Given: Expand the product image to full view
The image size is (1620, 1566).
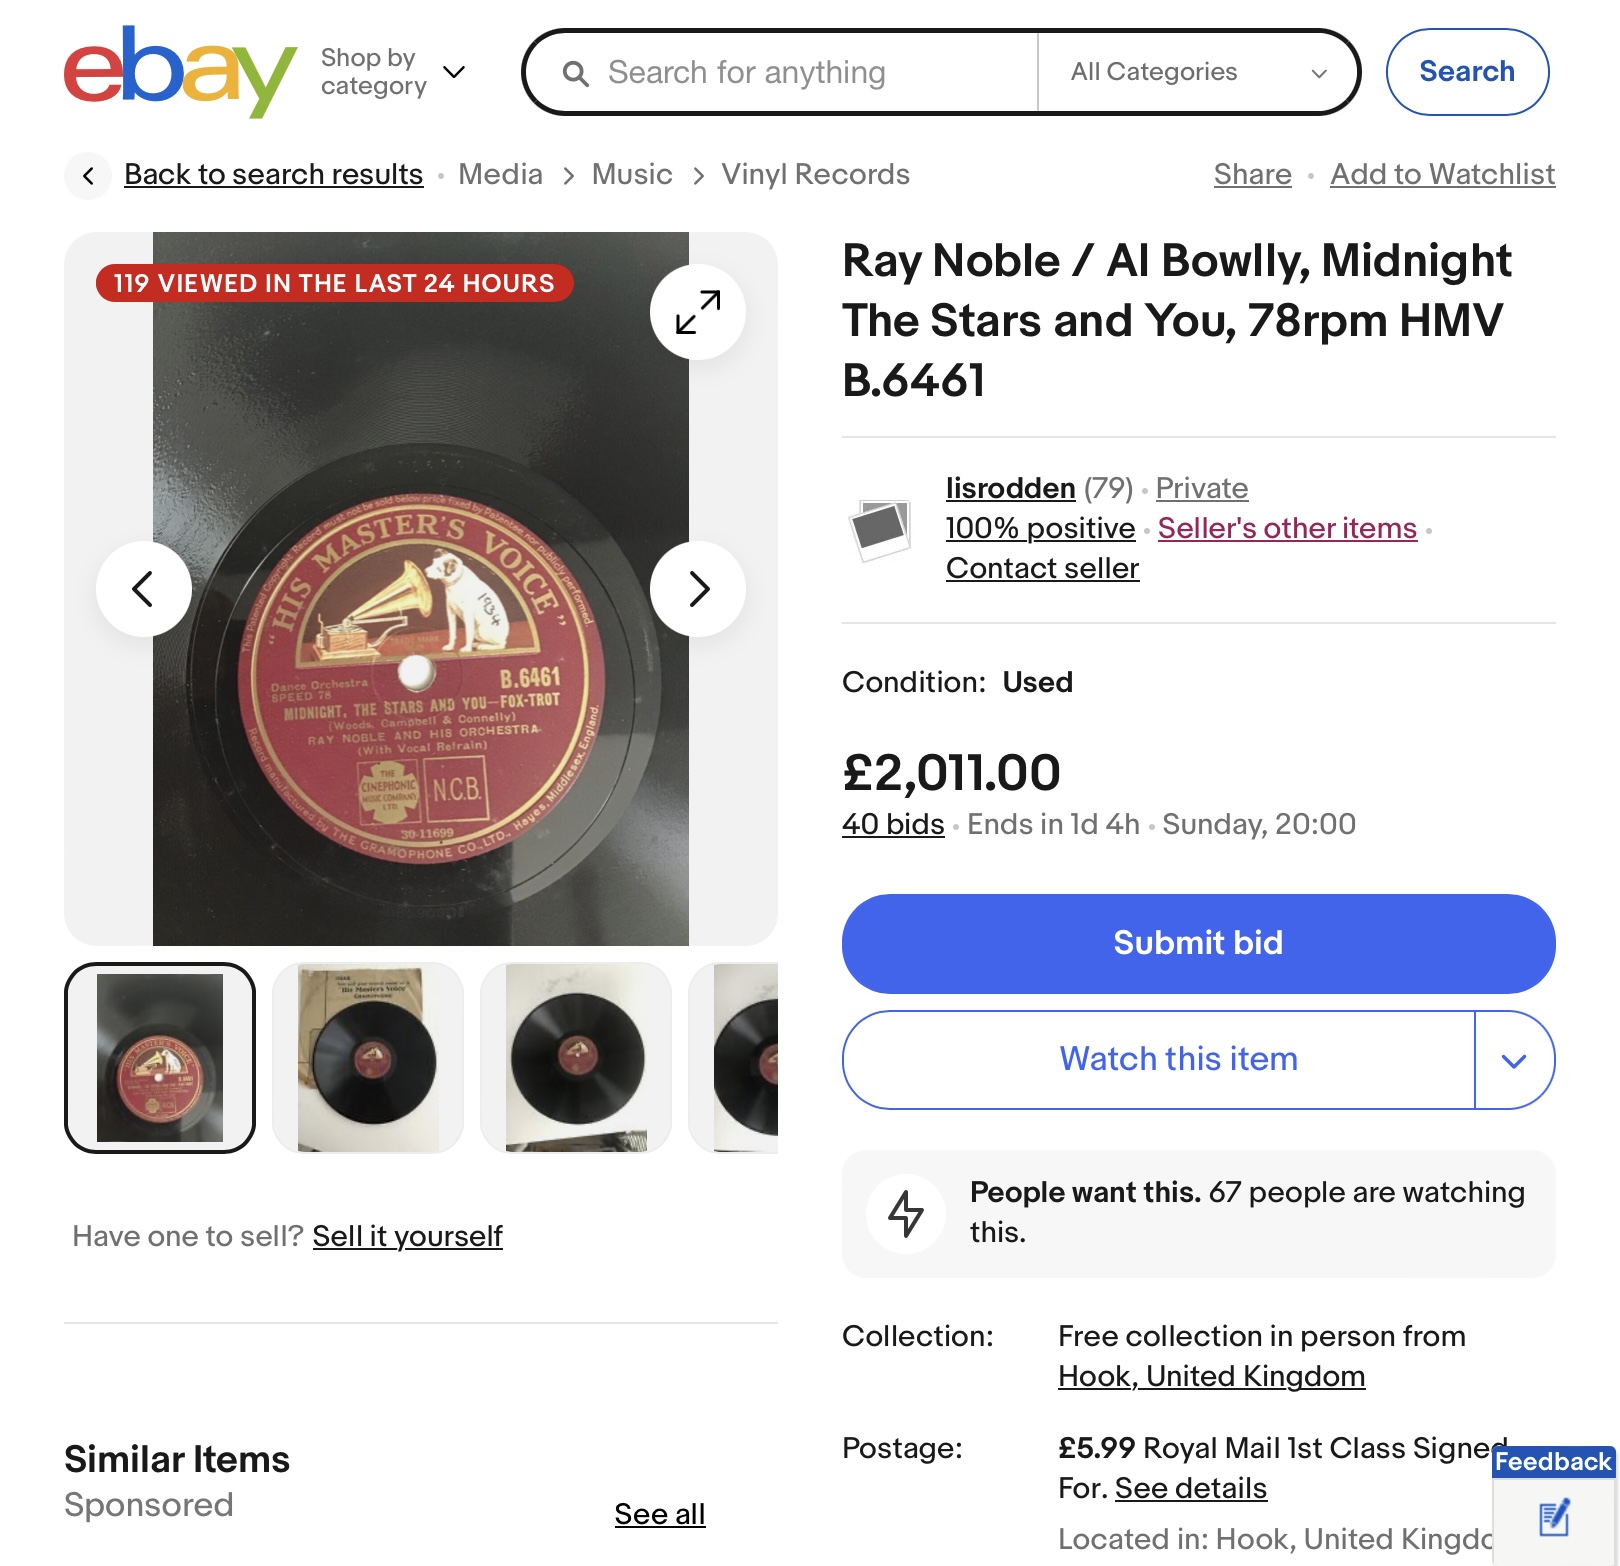Looking at the screenshot, I should 697,312.
